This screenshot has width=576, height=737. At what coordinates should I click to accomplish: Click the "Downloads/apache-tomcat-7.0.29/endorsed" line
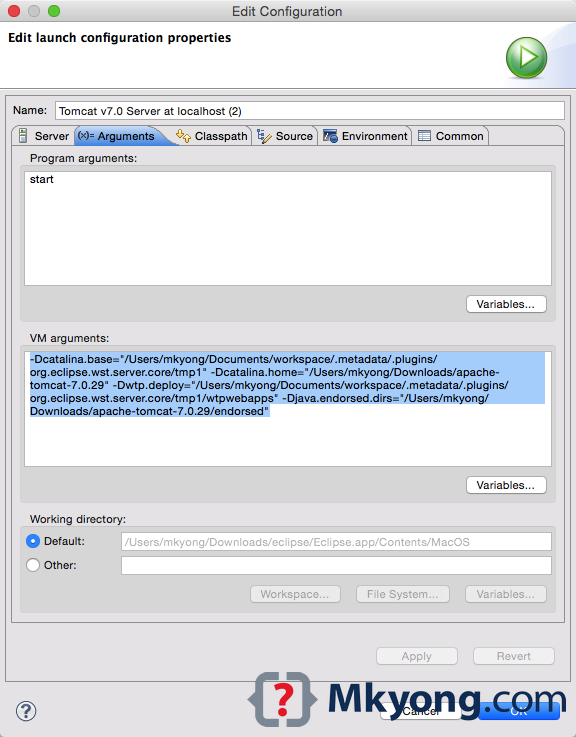(150, 411)
